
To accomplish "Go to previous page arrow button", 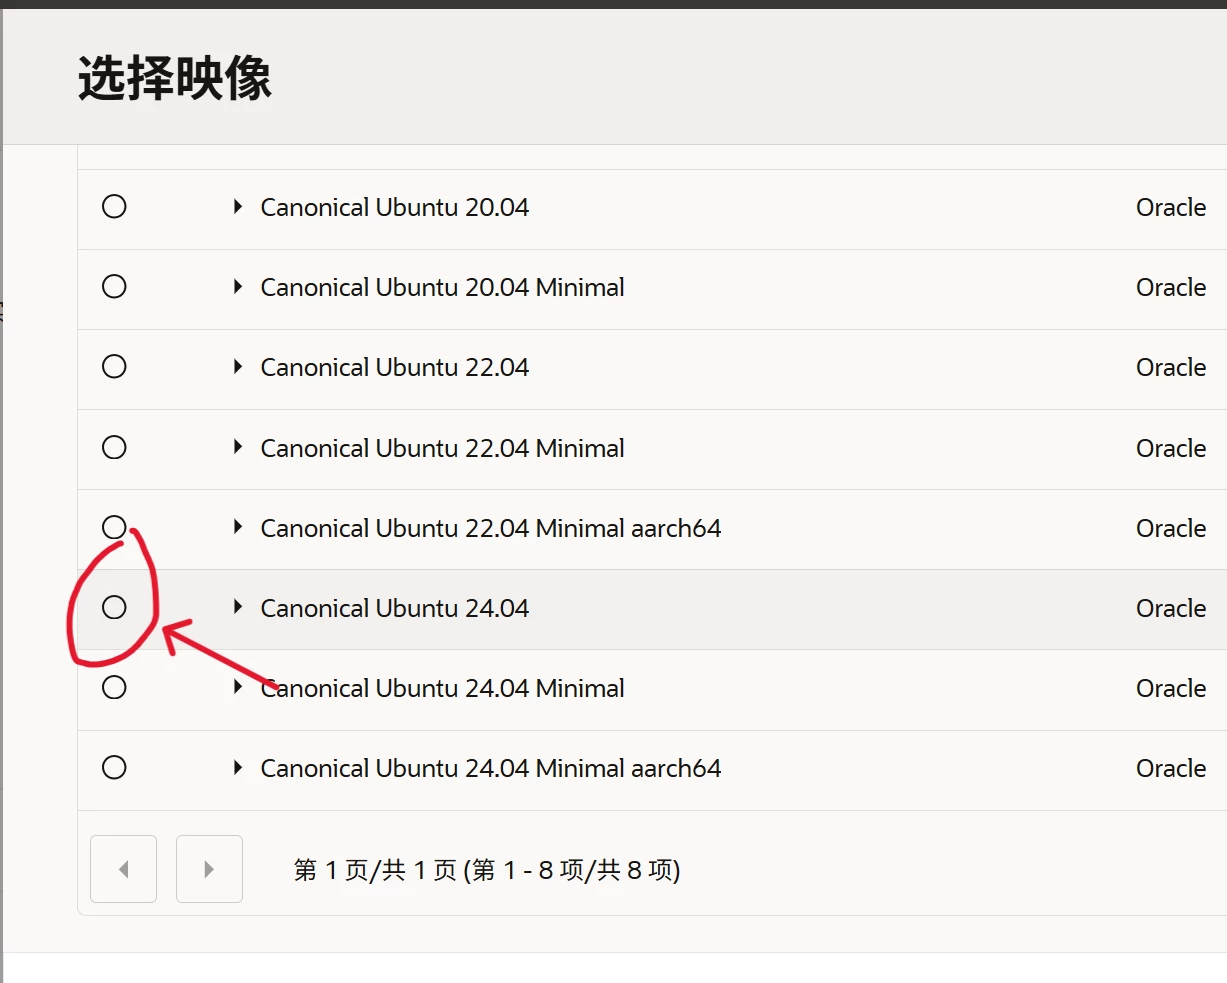I will coord(123,869).
